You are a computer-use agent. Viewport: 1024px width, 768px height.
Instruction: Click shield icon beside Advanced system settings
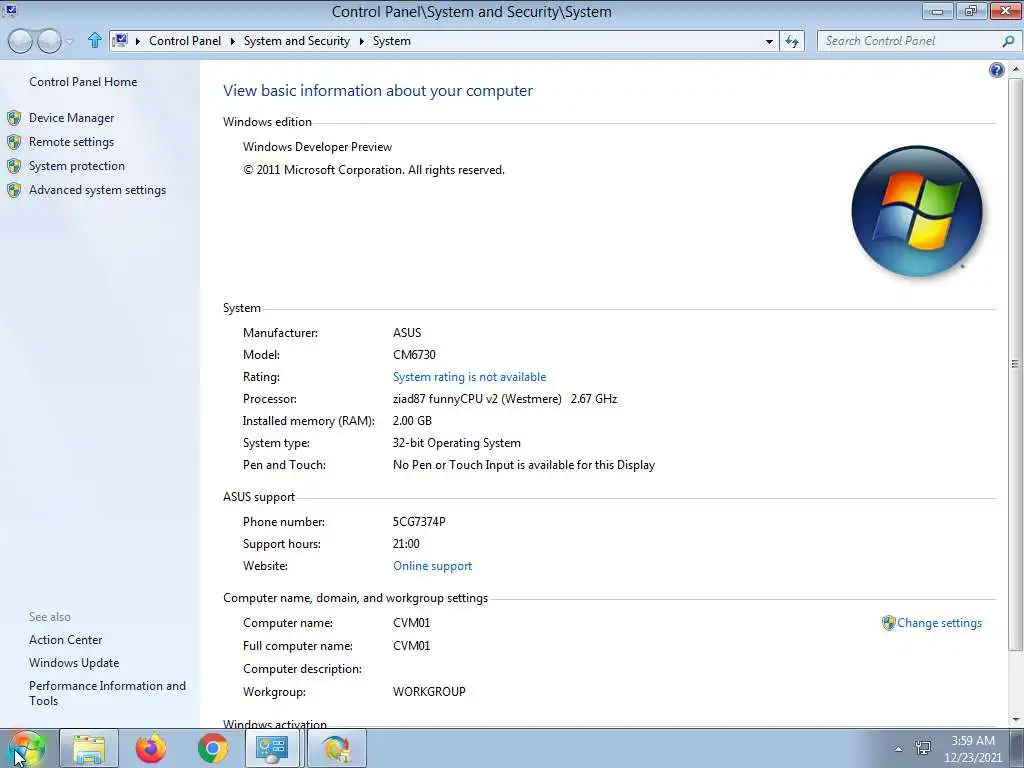tap(14, 191)
